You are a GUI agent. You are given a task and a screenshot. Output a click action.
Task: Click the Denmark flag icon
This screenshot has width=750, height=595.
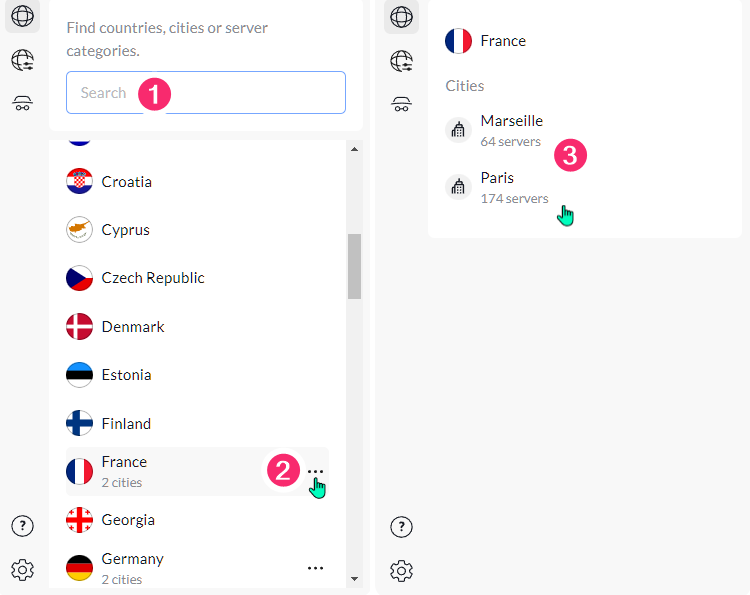pyautogui.click(x=79, y=327)
